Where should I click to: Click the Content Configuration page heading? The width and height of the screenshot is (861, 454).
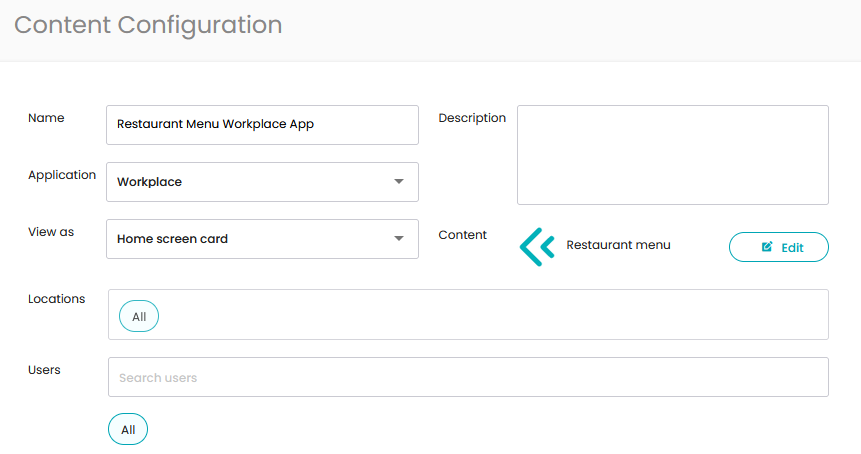coord(148,25)
